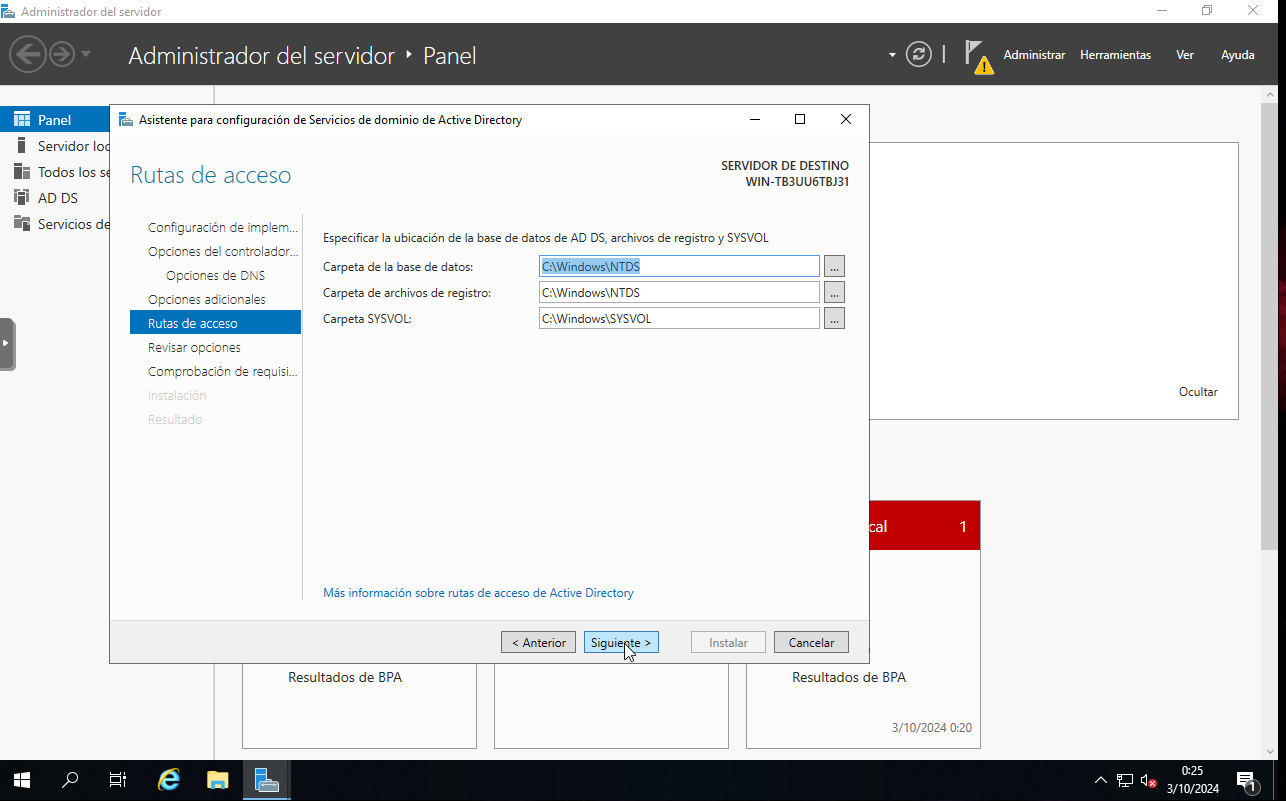Screen dimensions: 1286x801
Task: Close the AD DS wizard dialog
Action: coord(846,119)
